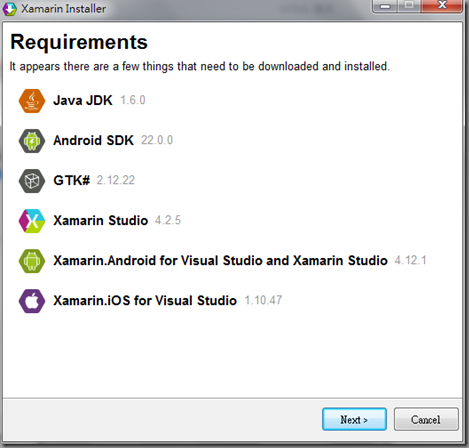This screenshot has height=448, width=469.
Task: Click the Requirements heading
Action: pyautogui.click(x=79, y=42)
